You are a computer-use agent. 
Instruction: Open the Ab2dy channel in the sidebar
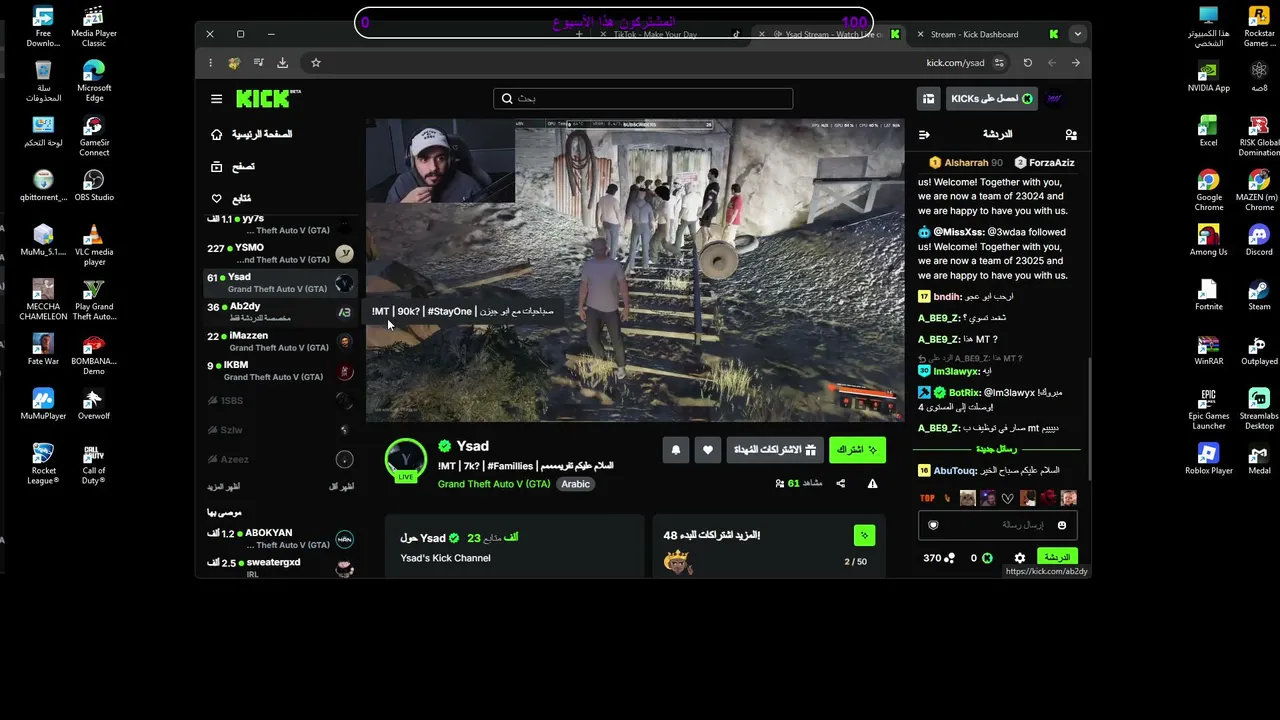(x=281, y=312)
